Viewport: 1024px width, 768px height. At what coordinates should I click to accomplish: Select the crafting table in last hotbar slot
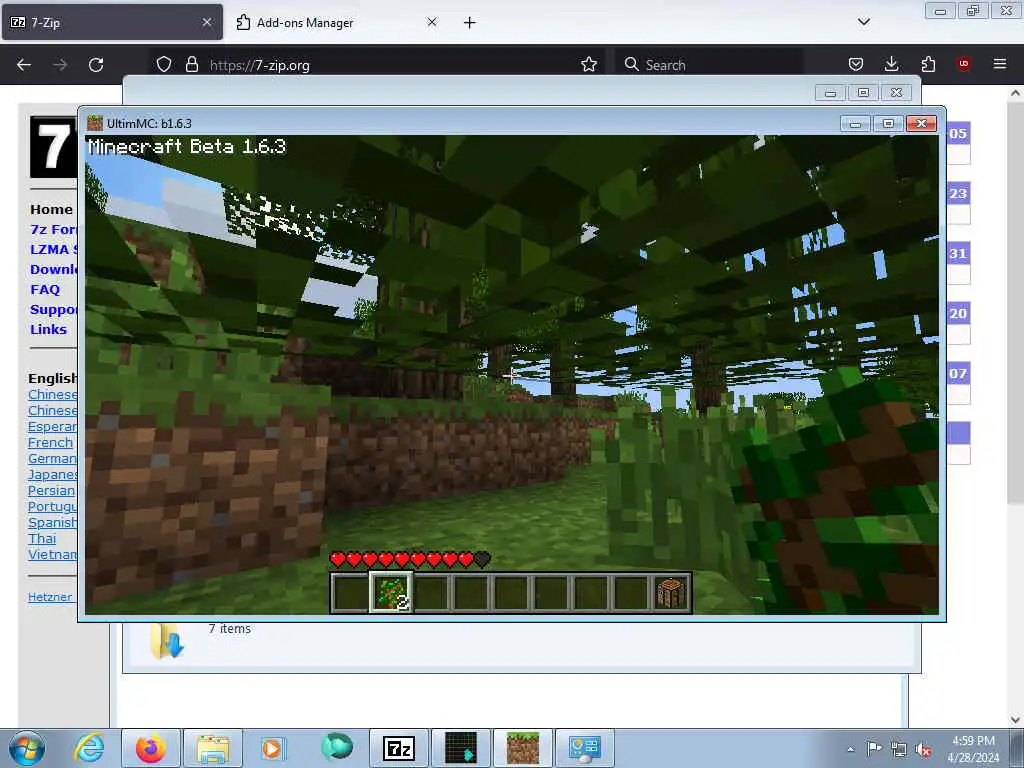(671, 593)
